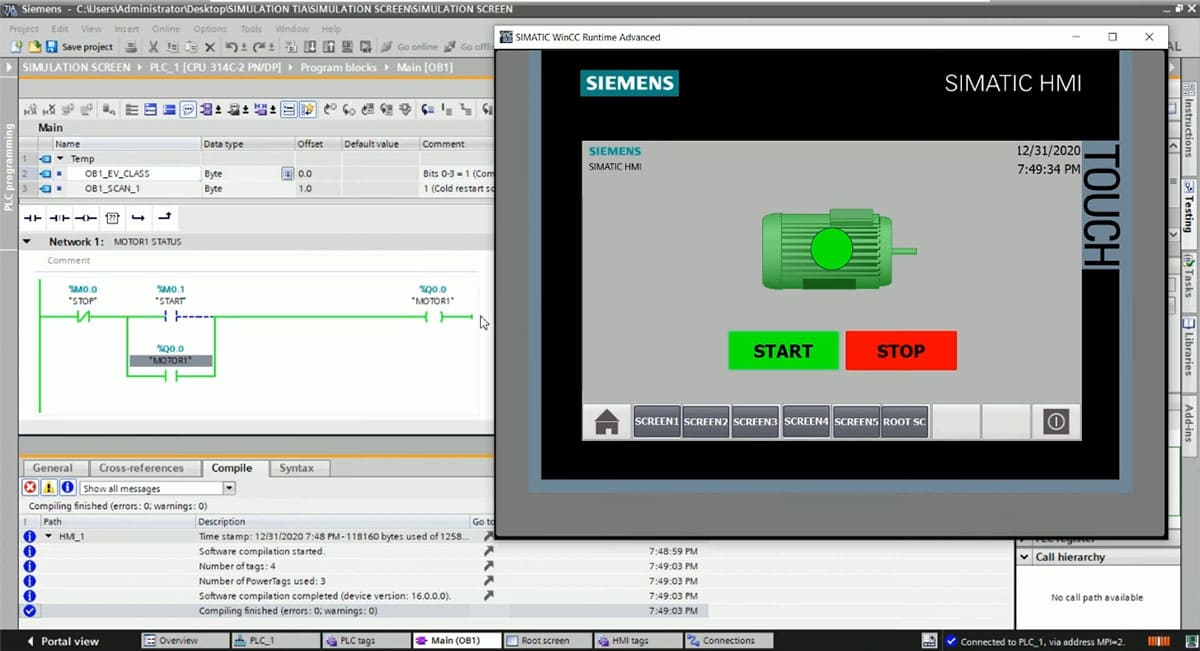Toggle the information filter in Compile panel
This screenshot has height=651, width=1200.
tap(67, 488)
